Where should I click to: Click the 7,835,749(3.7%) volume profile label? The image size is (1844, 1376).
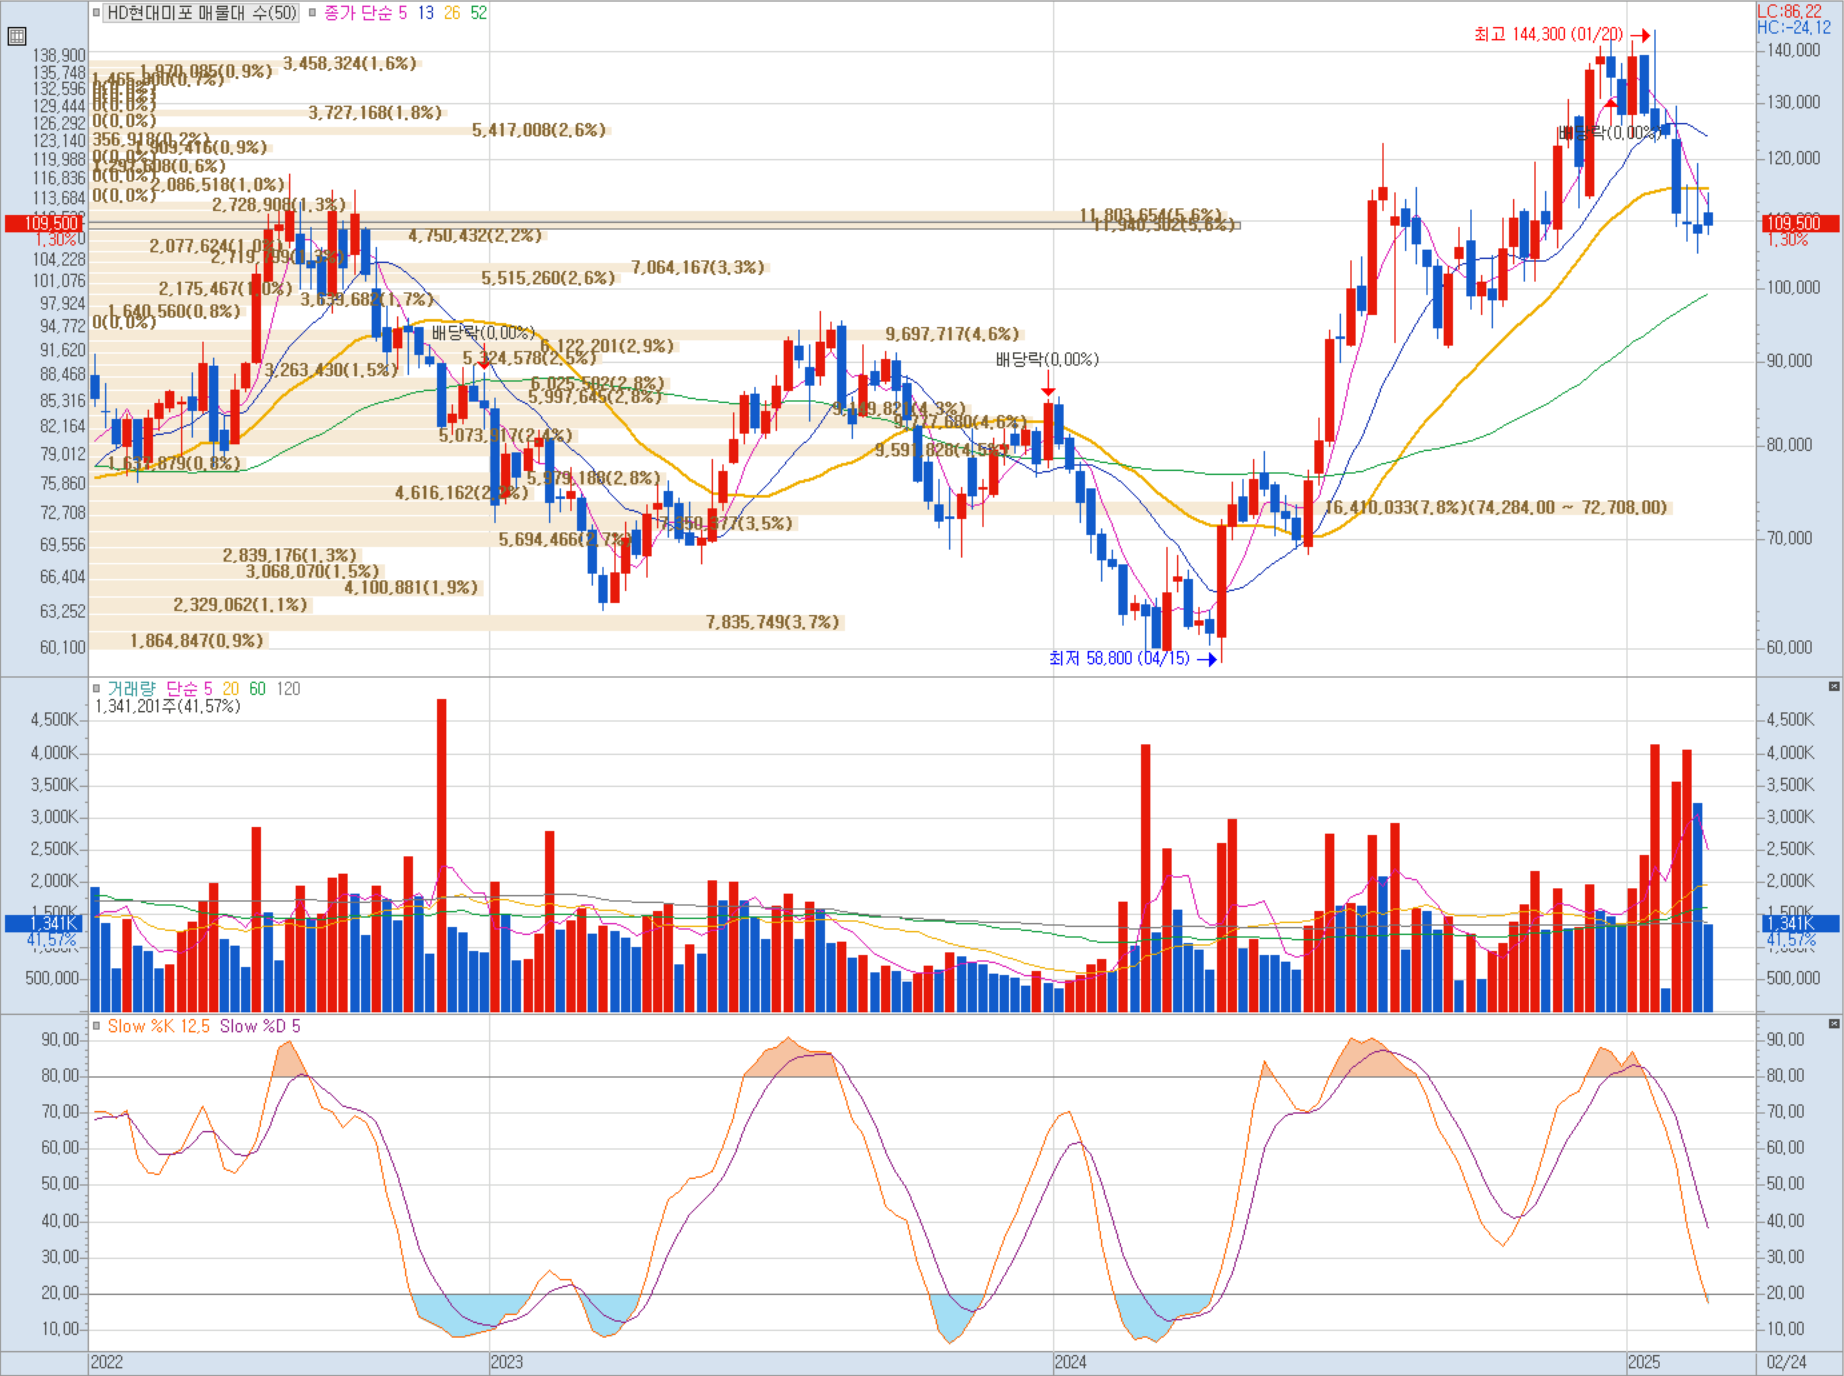pyautogui.click(x=773, y=622)
